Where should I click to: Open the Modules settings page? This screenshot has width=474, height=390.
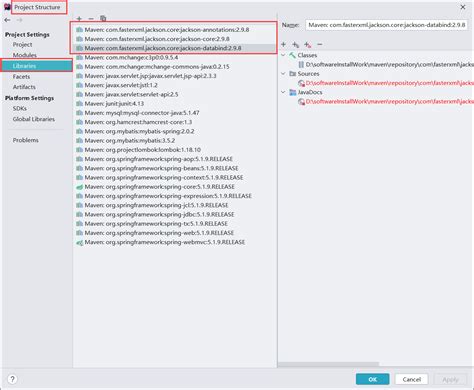coord(25,55)
